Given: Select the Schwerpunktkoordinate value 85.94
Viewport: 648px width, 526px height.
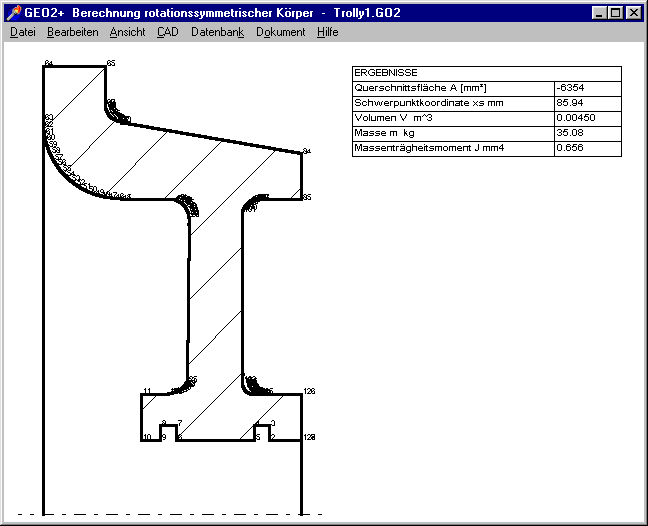Looking at the screenshot, I should 570,103.
